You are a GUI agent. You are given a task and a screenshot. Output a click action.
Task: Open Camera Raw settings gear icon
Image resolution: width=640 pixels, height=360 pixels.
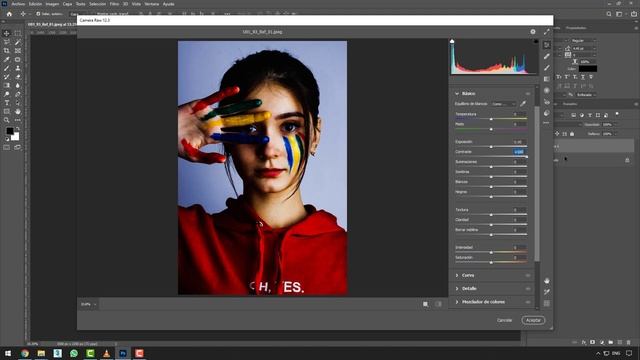pyautogui.click(x=533, y=31)
